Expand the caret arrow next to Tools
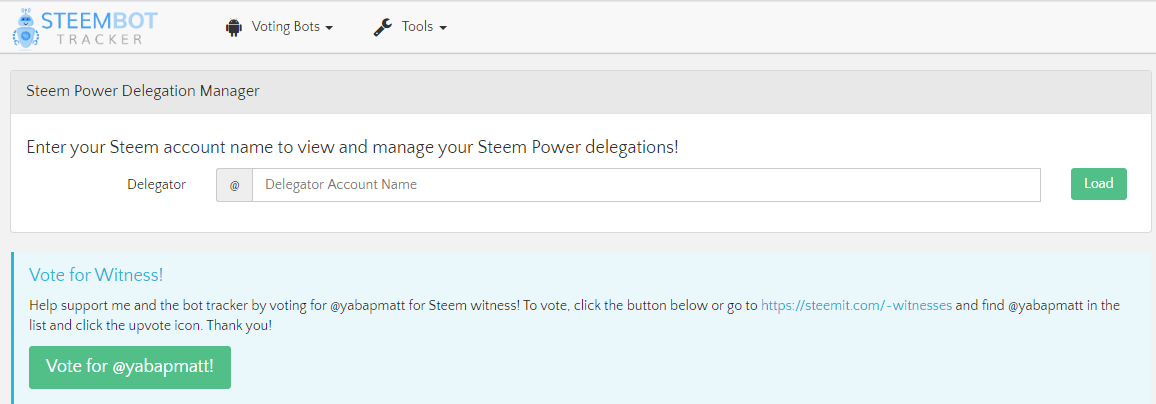1156x404 pixels. click(443, 28)
